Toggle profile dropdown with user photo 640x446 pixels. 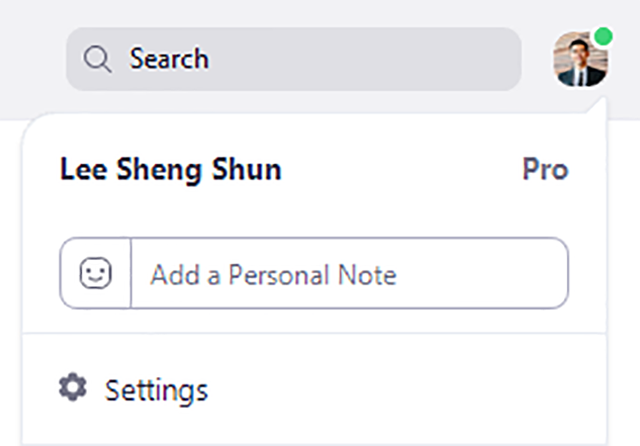pos(580,60)
